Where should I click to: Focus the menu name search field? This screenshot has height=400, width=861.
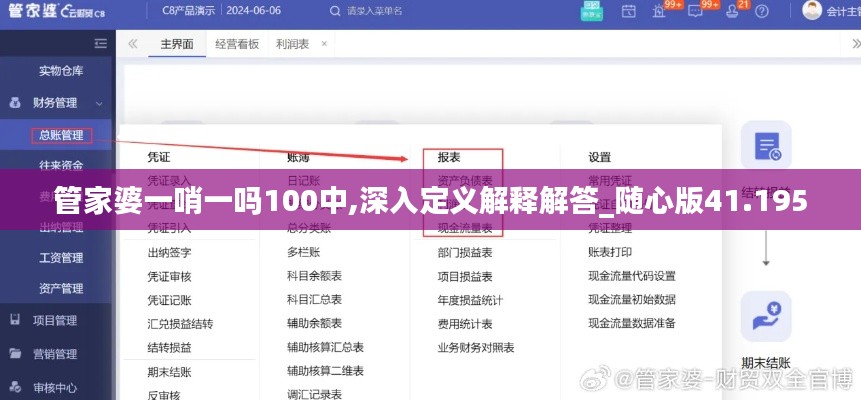(375, 11)
